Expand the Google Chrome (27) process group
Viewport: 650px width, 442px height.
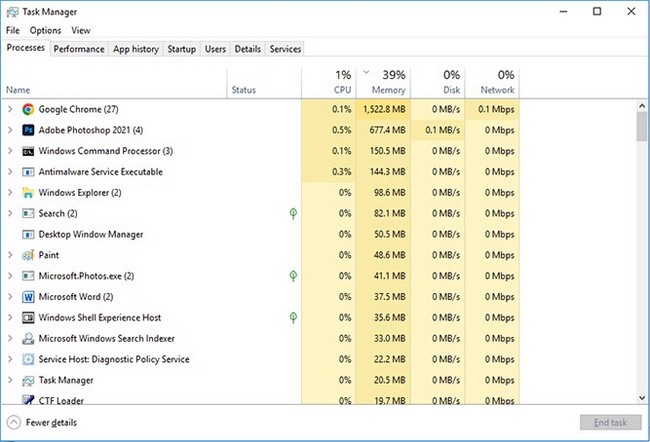pos(10,109)
